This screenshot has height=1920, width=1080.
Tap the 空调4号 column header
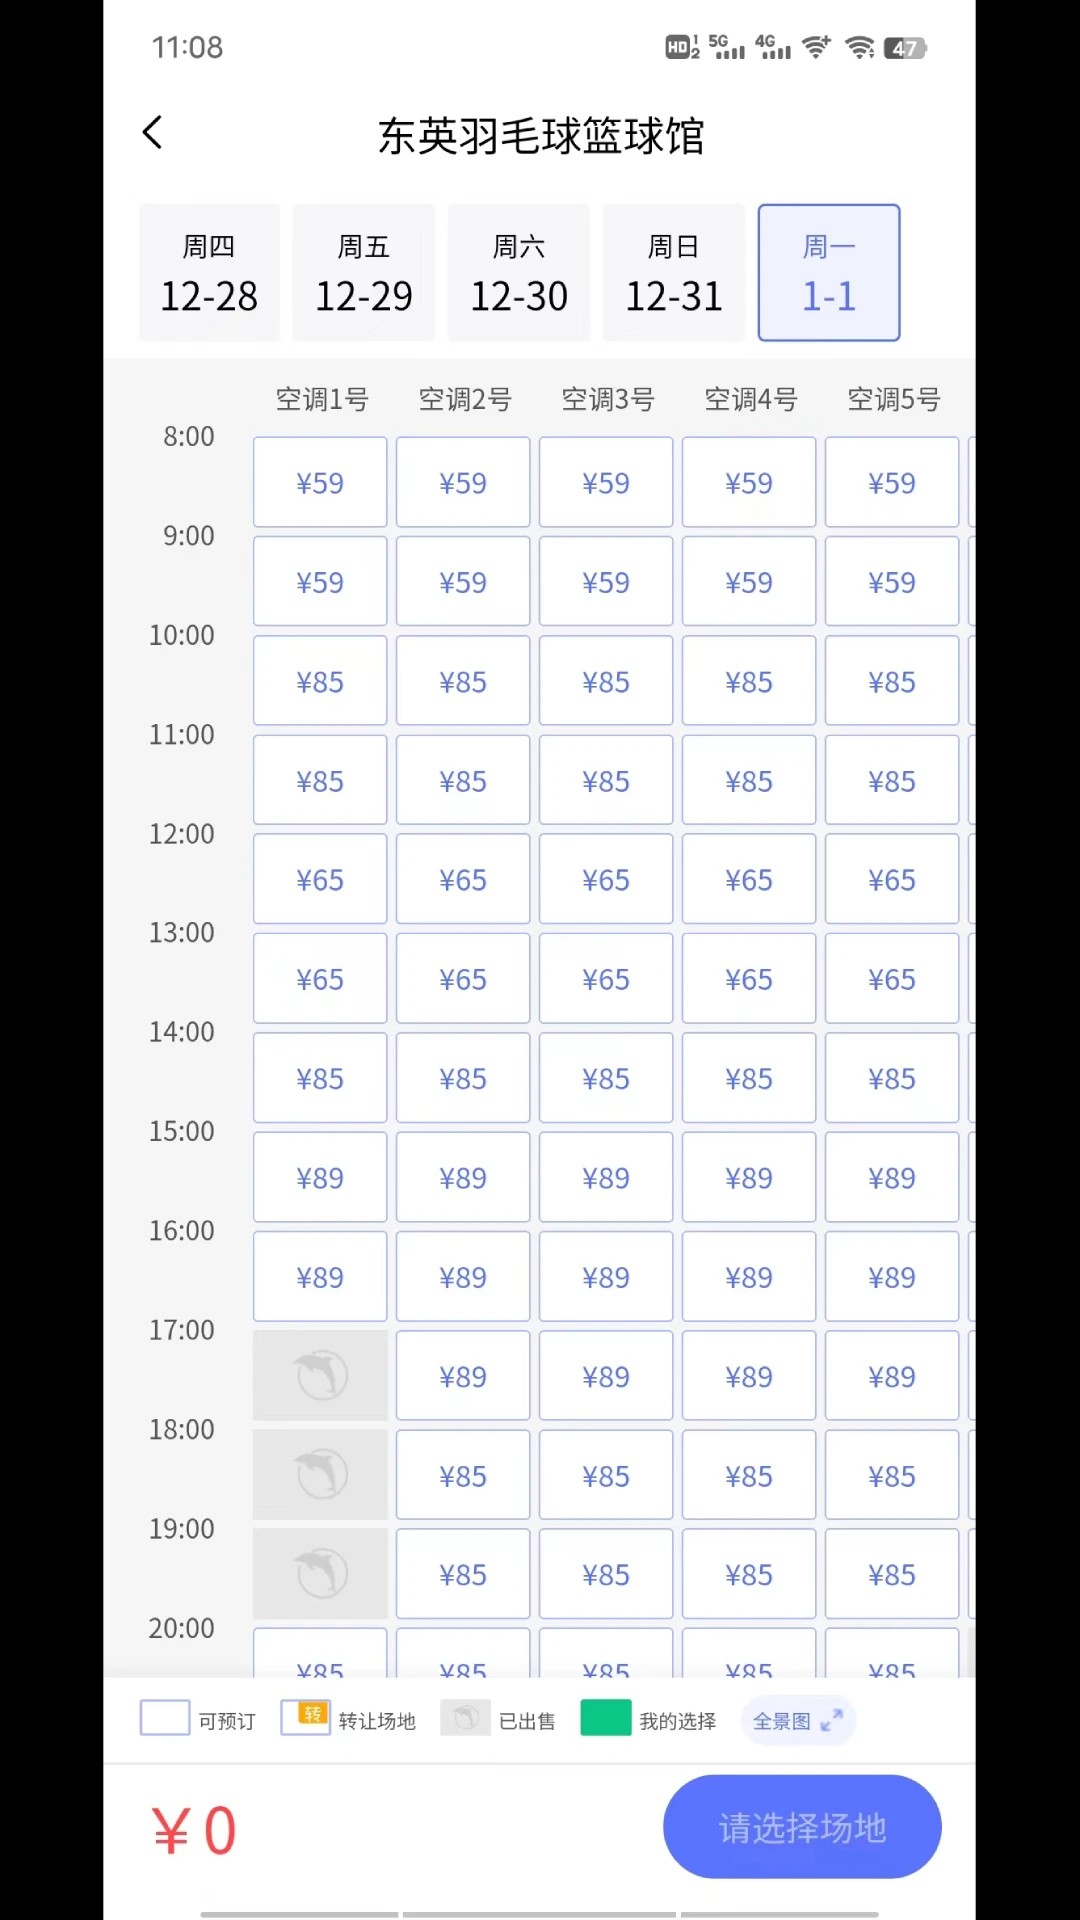point(751,400)
